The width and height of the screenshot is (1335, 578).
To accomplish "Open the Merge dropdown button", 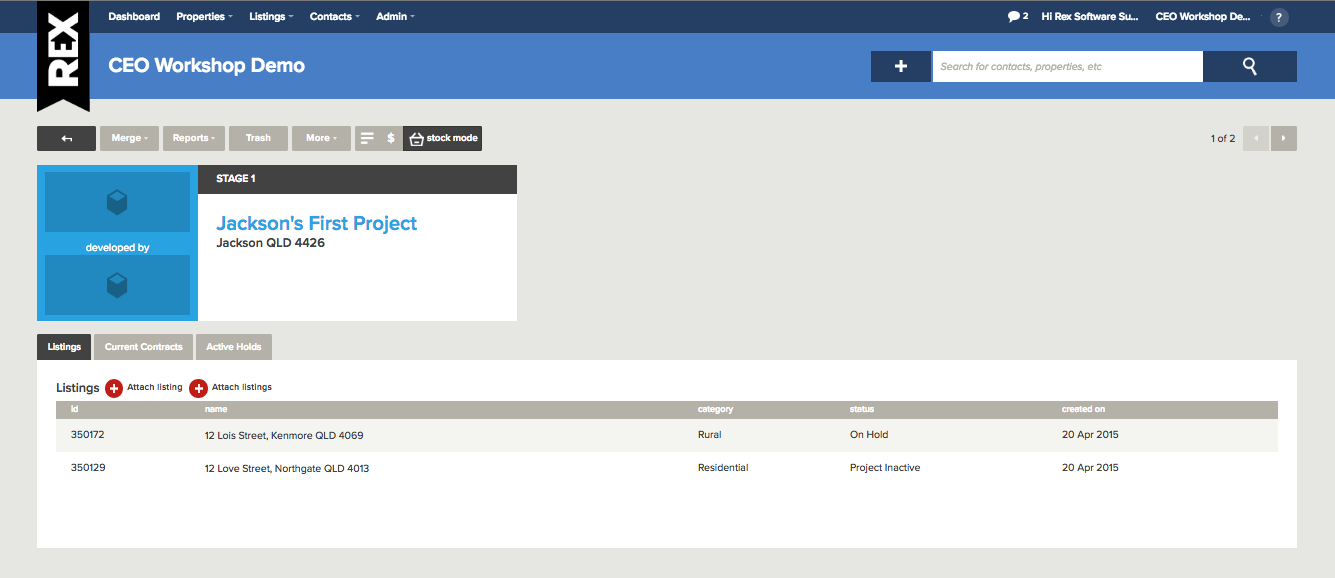I will pyautogui.click(x=129, y=138).
